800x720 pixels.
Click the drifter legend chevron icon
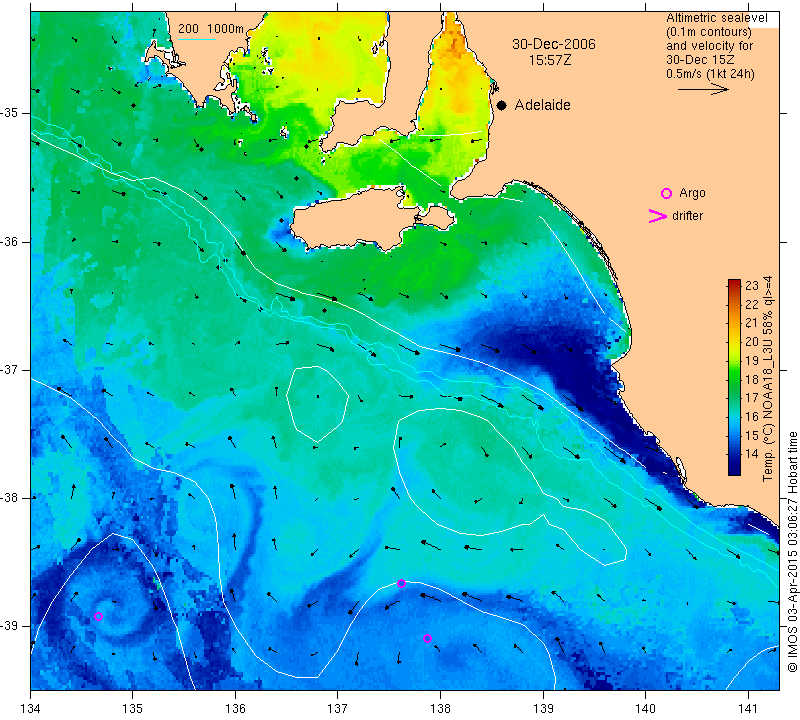pyautogui.click(x=658, y=216)
